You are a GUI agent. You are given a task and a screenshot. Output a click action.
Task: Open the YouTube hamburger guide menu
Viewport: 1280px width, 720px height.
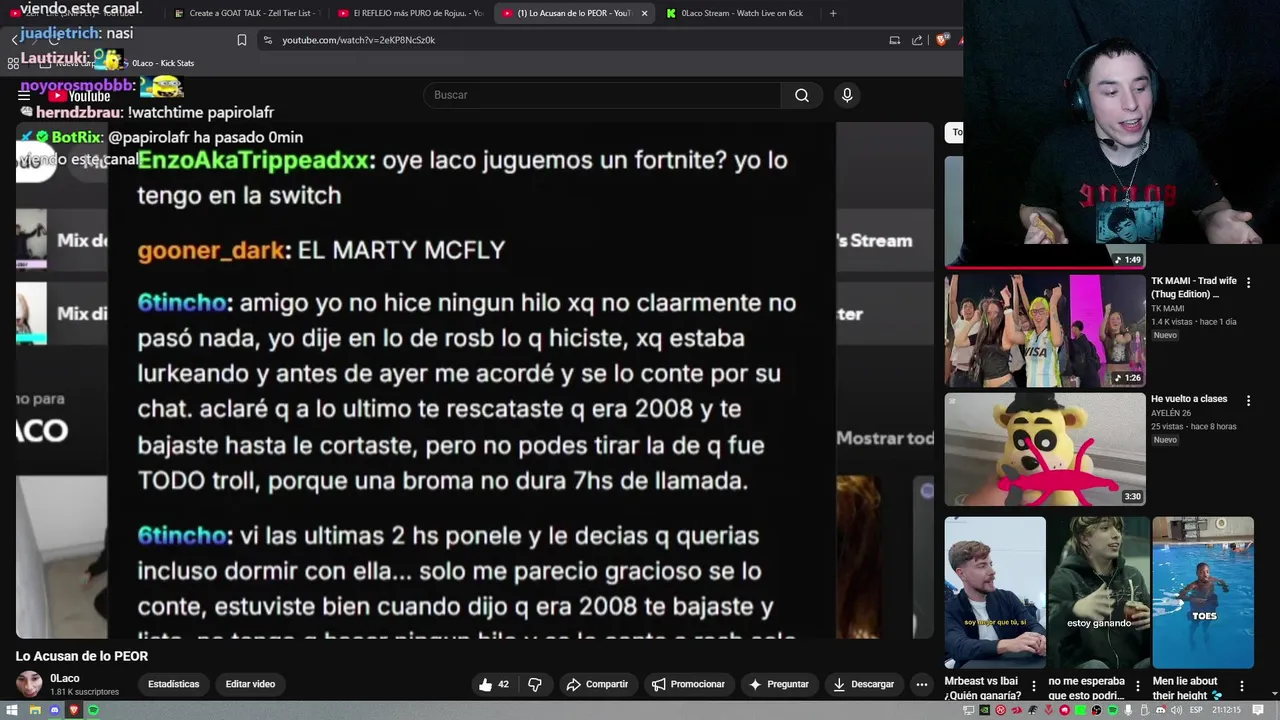(24, 95)
